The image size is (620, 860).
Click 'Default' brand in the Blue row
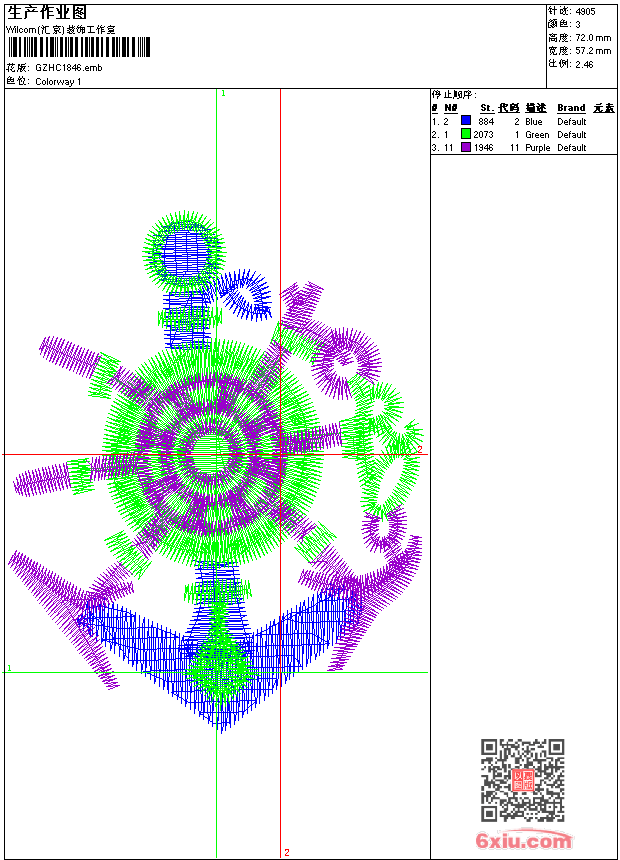click(x=572, y=122)
